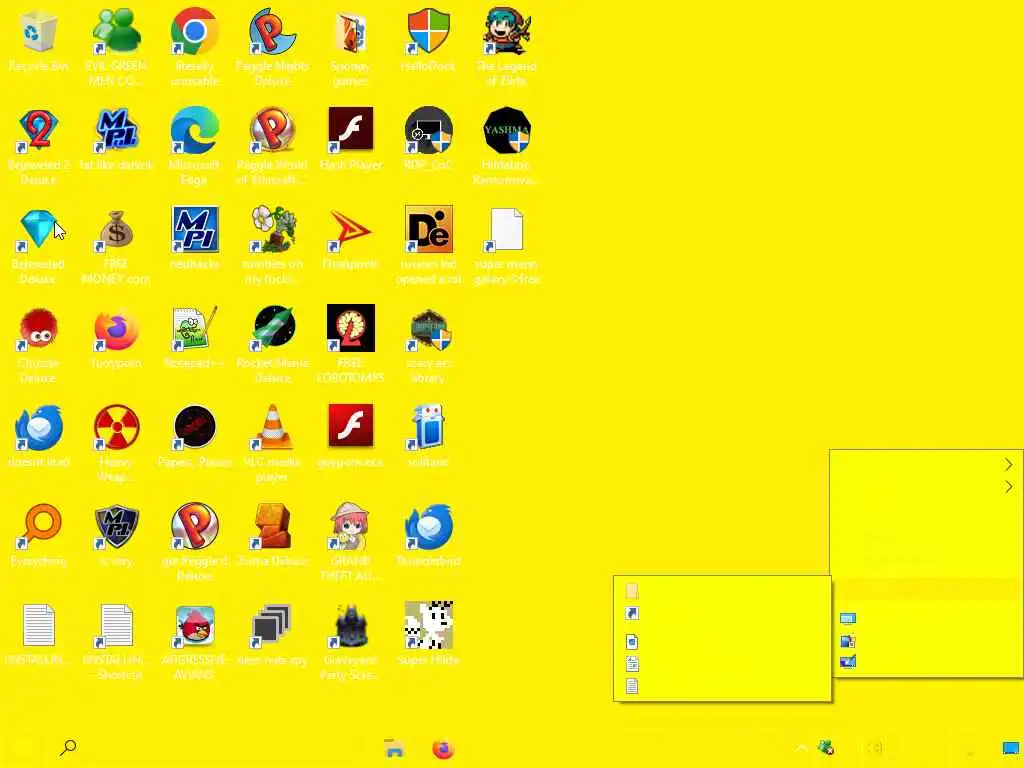Select the INSTALLIN - Shortcut file icon
1024x768 pixels.
(x=116, y=625)
